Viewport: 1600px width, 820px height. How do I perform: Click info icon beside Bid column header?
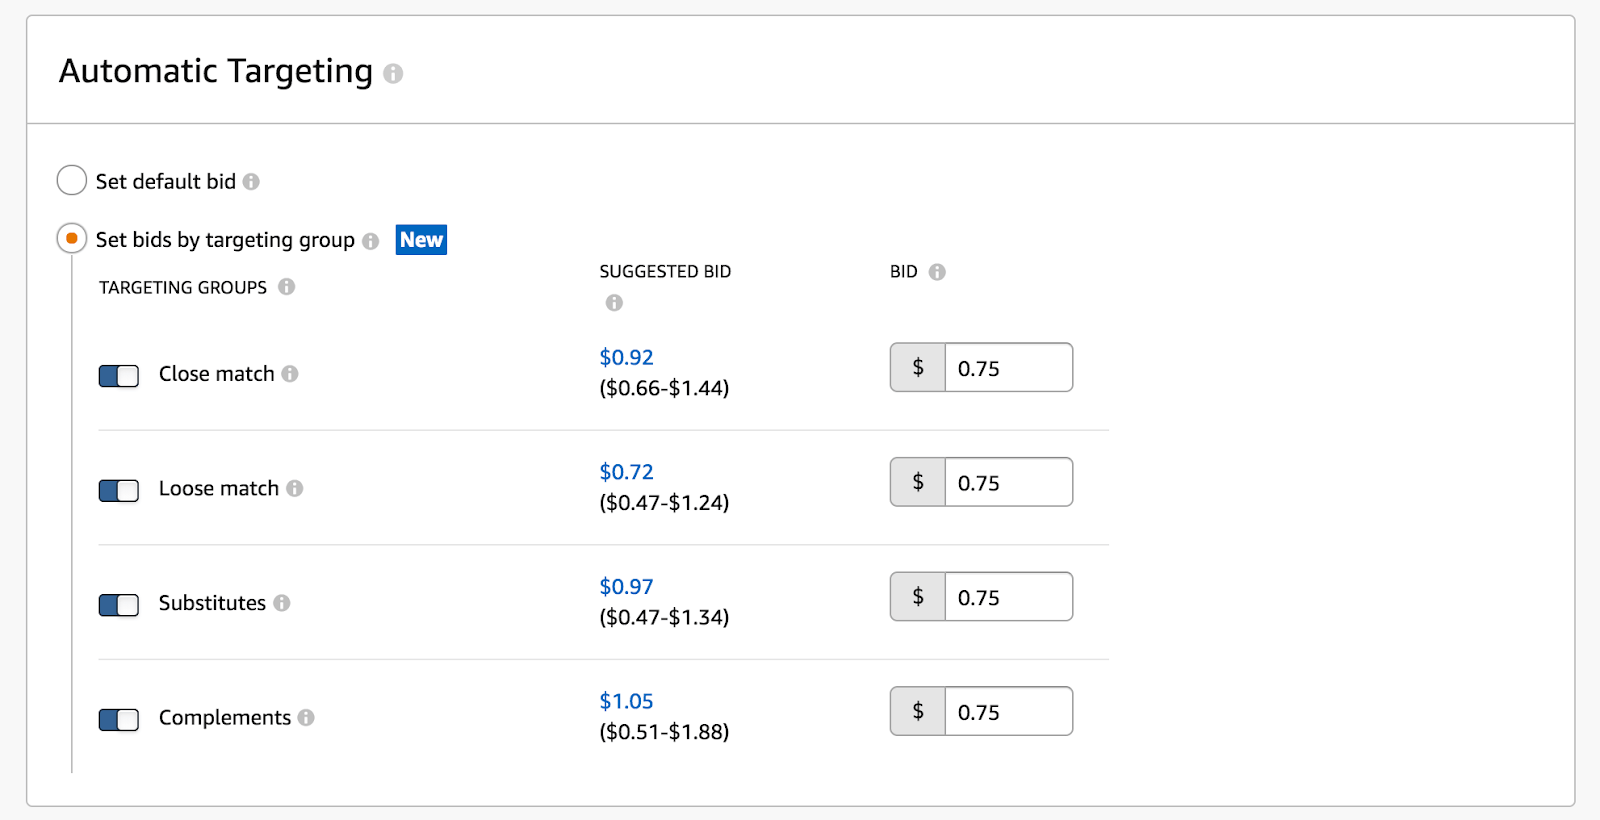tap(937, 272)
